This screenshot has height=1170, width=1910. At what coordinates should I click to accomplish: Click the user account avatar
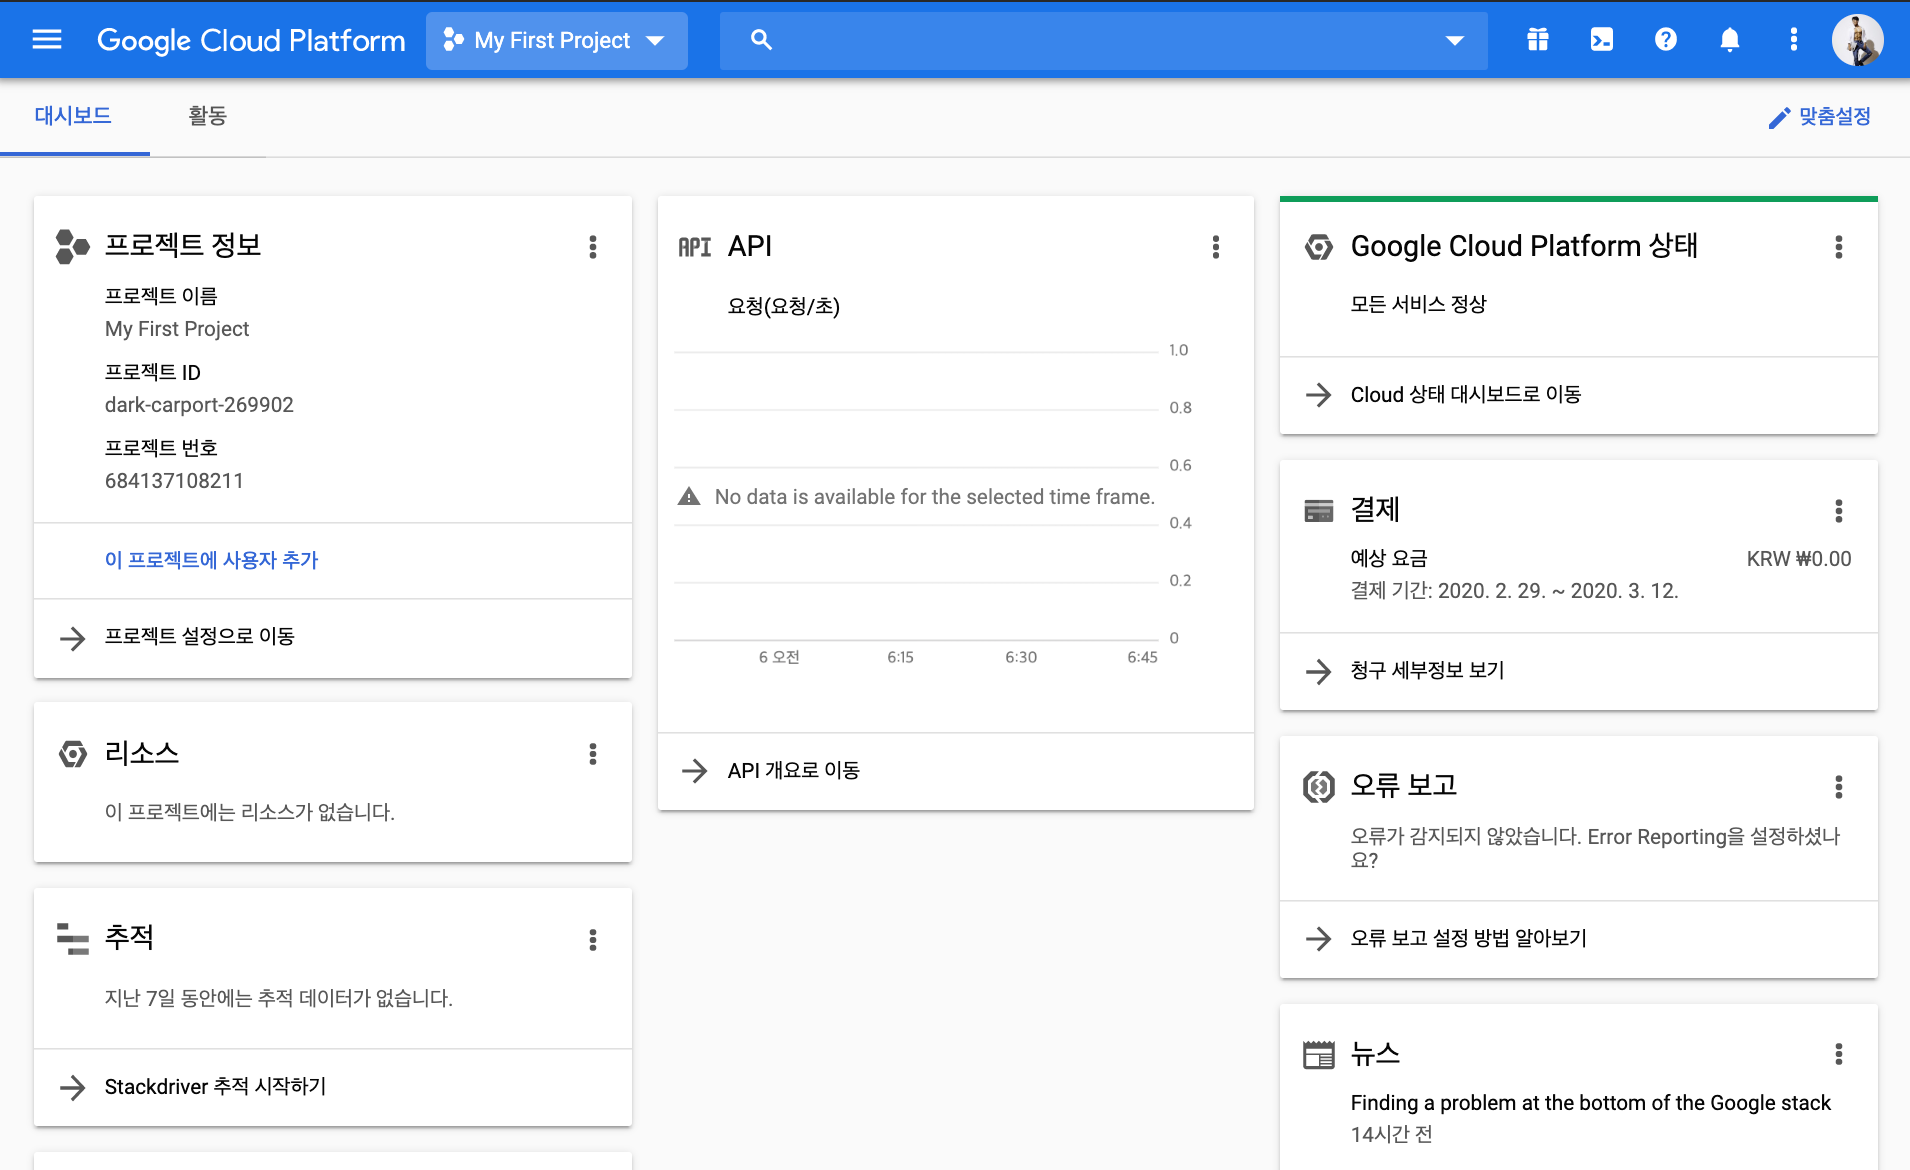coord(1858,40)
